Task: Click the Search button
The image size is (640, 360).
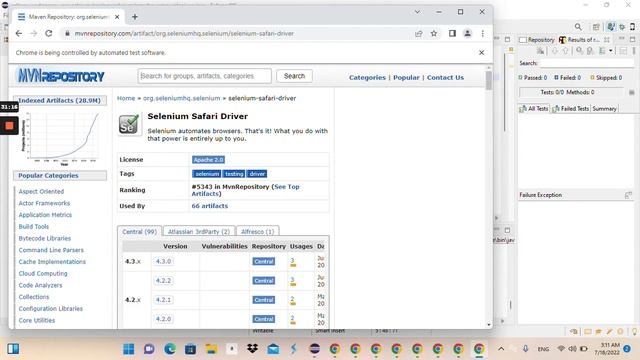Action: tap(294, 76)
